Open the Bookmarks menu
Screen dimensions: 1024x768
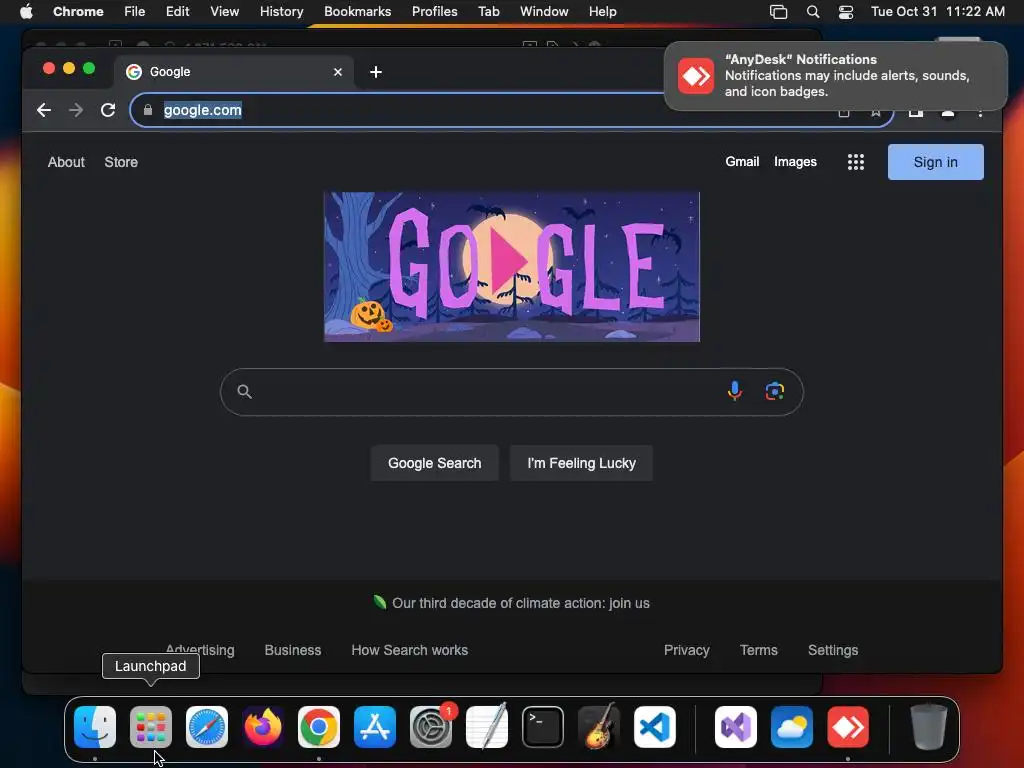(357, 11)
